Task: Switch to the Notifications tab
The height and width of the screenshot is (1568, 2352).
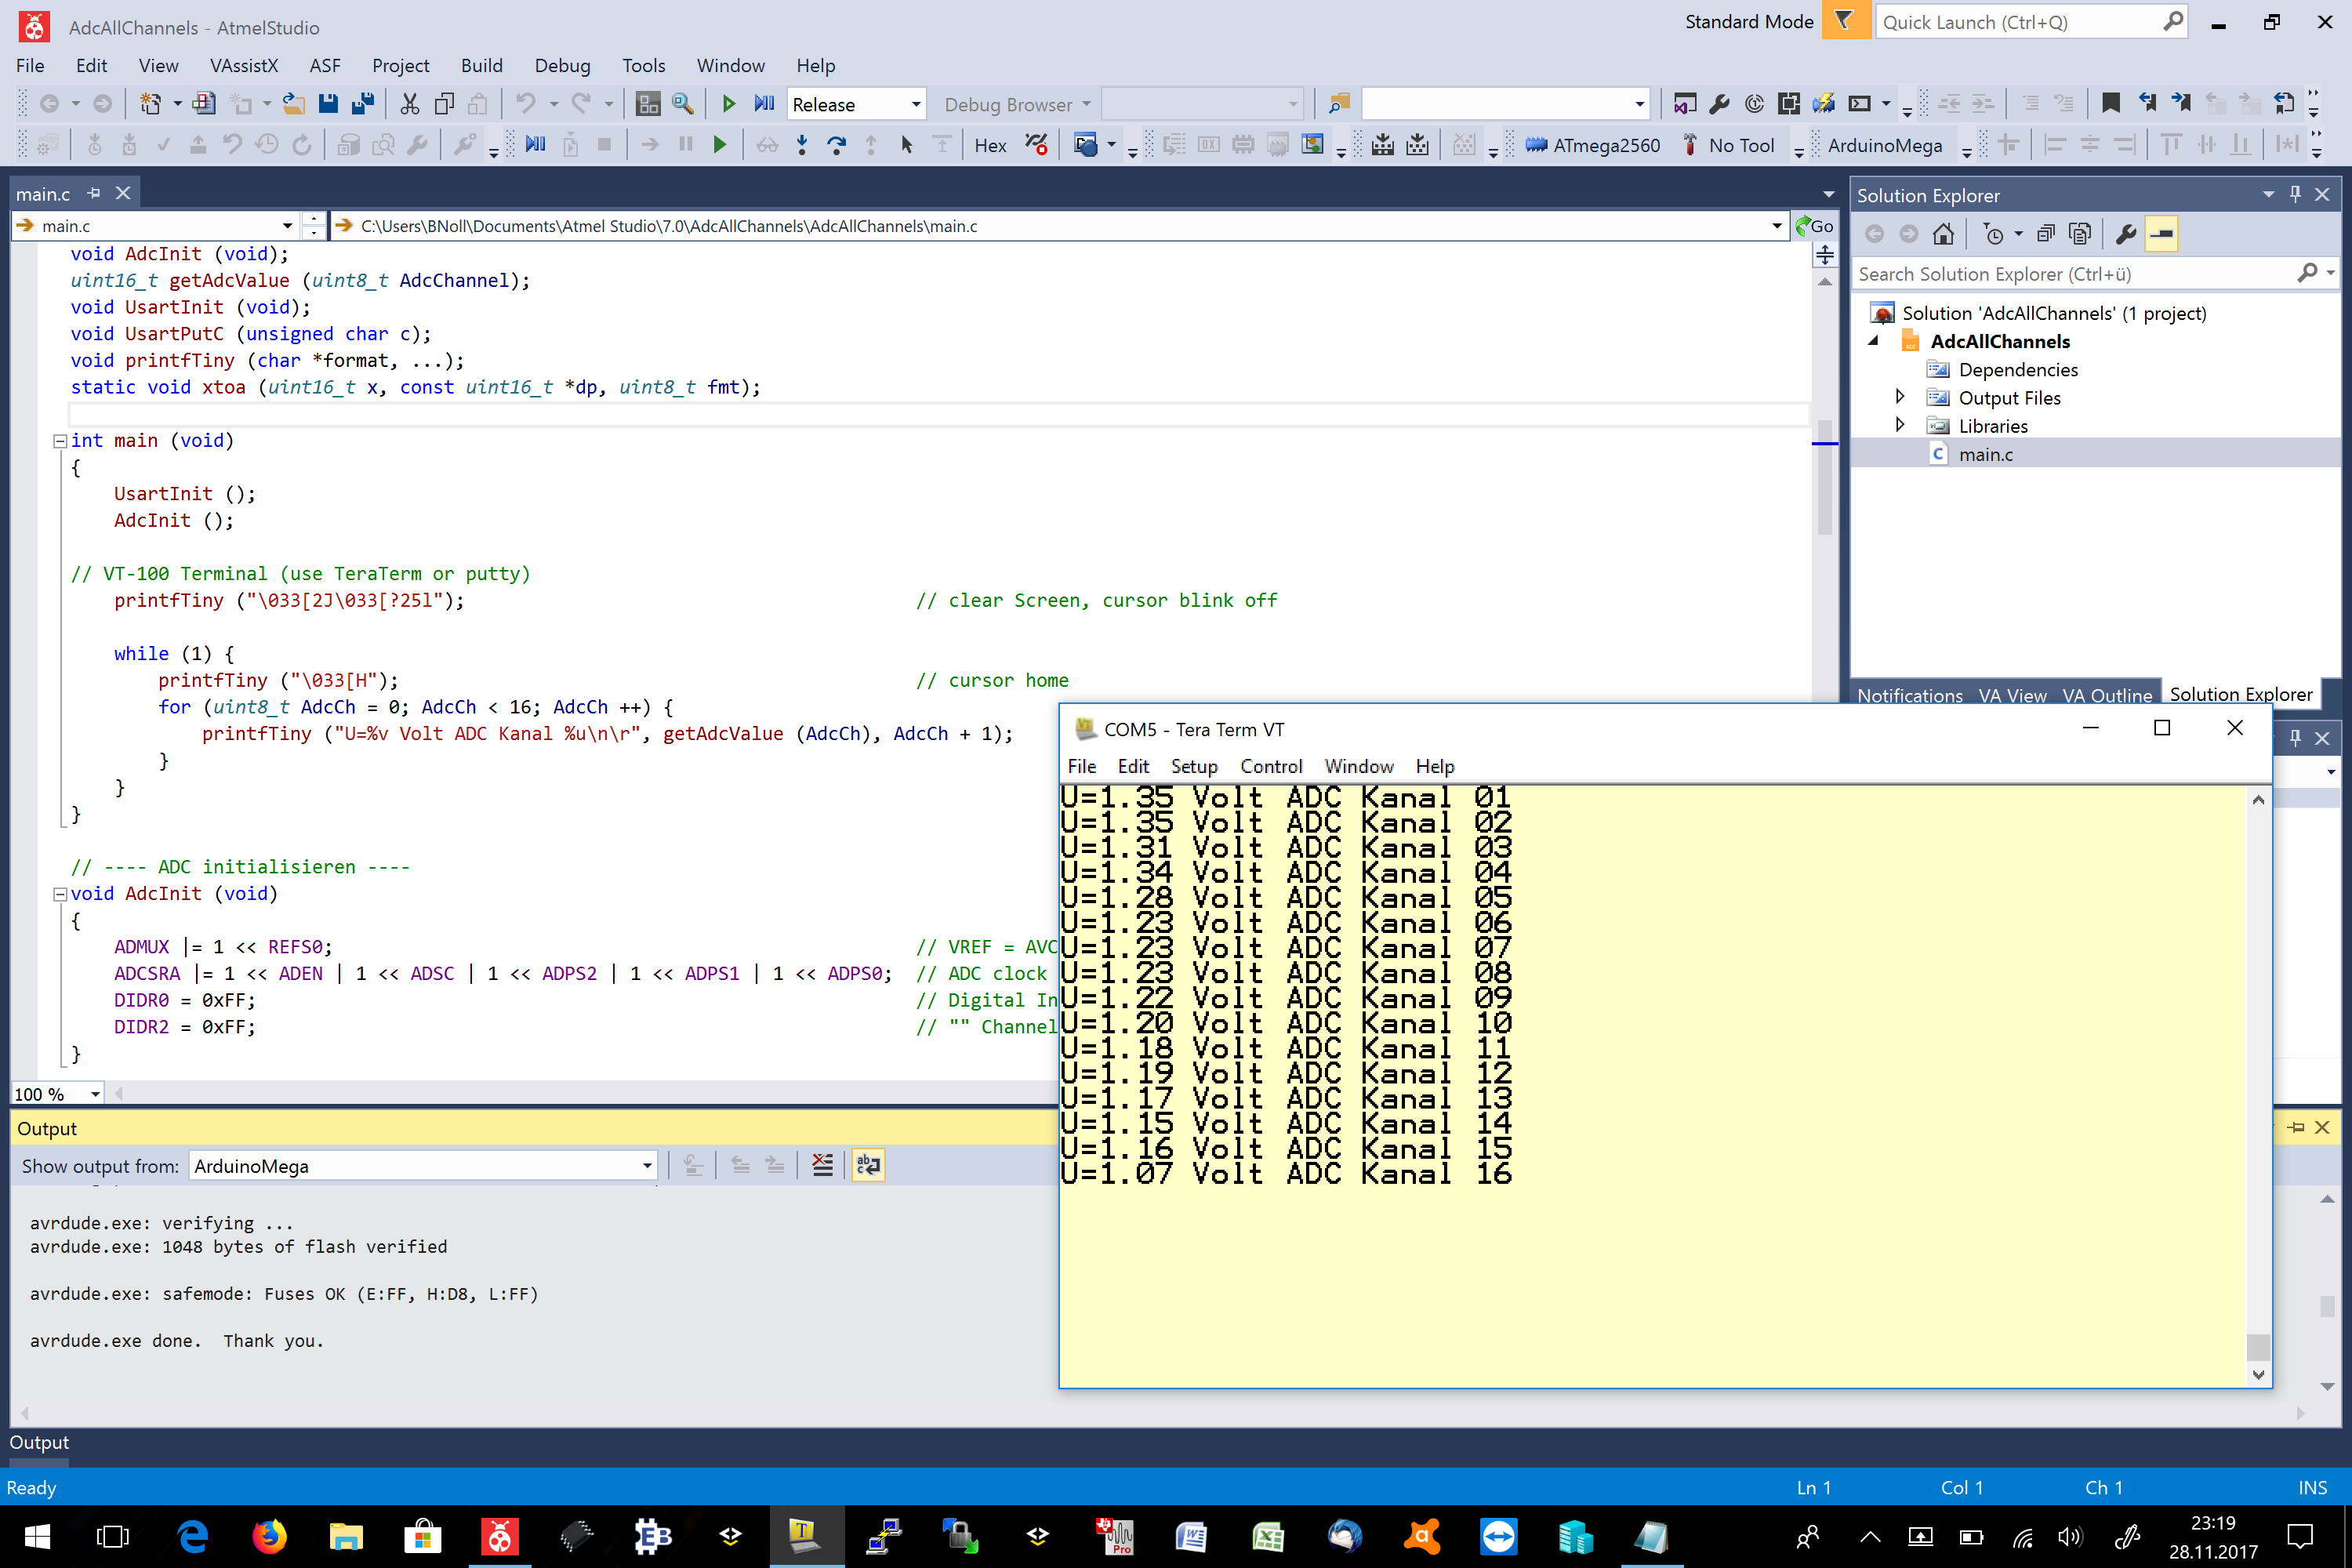Action: tap(1909, 695)
